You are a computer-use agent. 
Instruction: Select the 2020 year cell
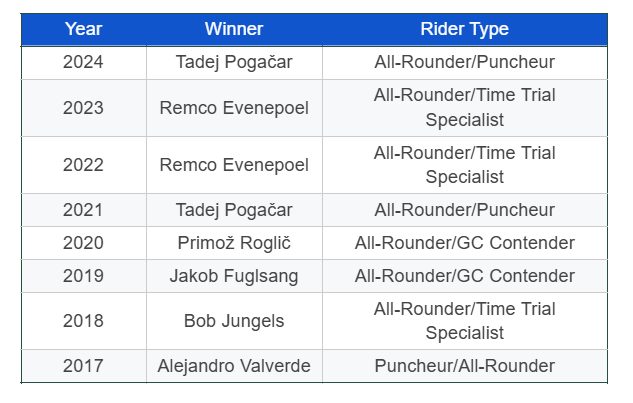[x=84, y=243]
